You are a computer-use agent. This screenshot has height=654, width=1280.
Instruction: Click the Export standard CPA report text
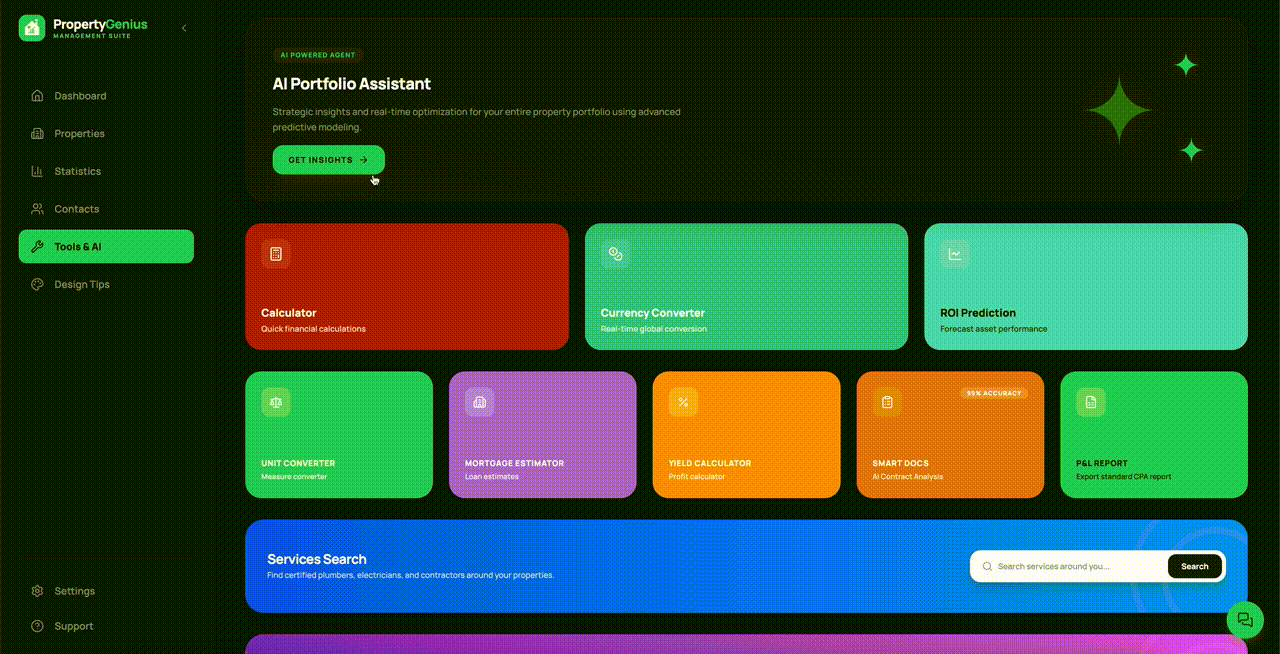(1124, 477)
